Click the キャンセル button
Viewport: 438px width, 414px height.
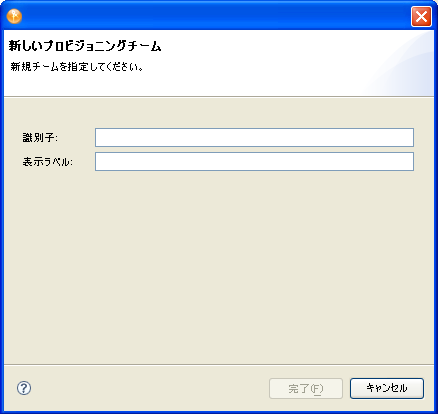tap(387, 388)
